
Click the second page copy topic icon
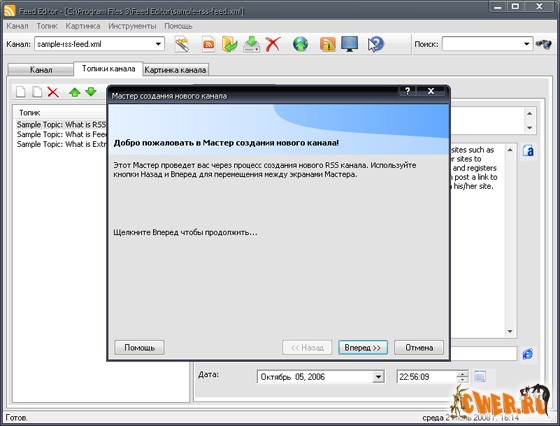(x=37, y=92)
